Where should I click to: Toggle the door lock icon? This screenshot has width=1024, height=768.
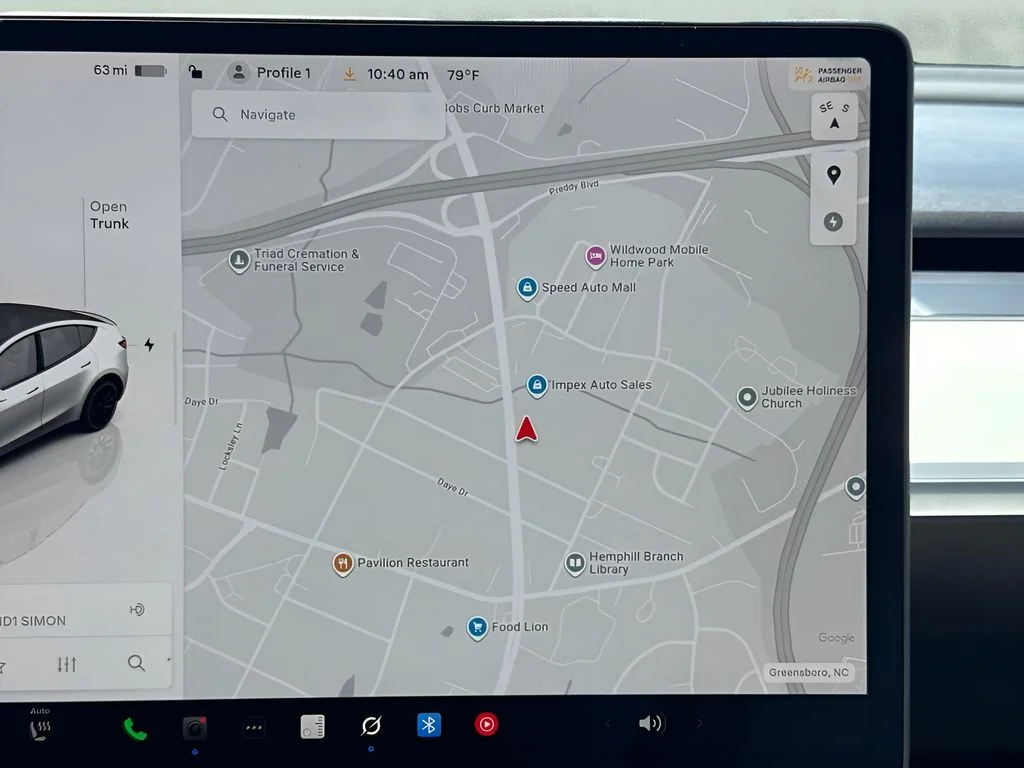click(x=195, y=71)
